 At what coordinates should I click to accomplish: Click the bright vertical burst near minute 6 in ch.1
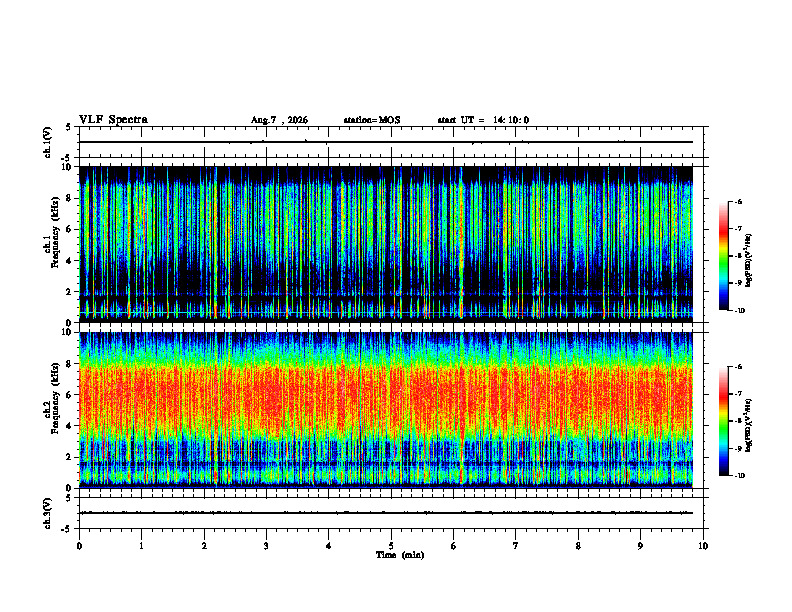tap(461, 244)
